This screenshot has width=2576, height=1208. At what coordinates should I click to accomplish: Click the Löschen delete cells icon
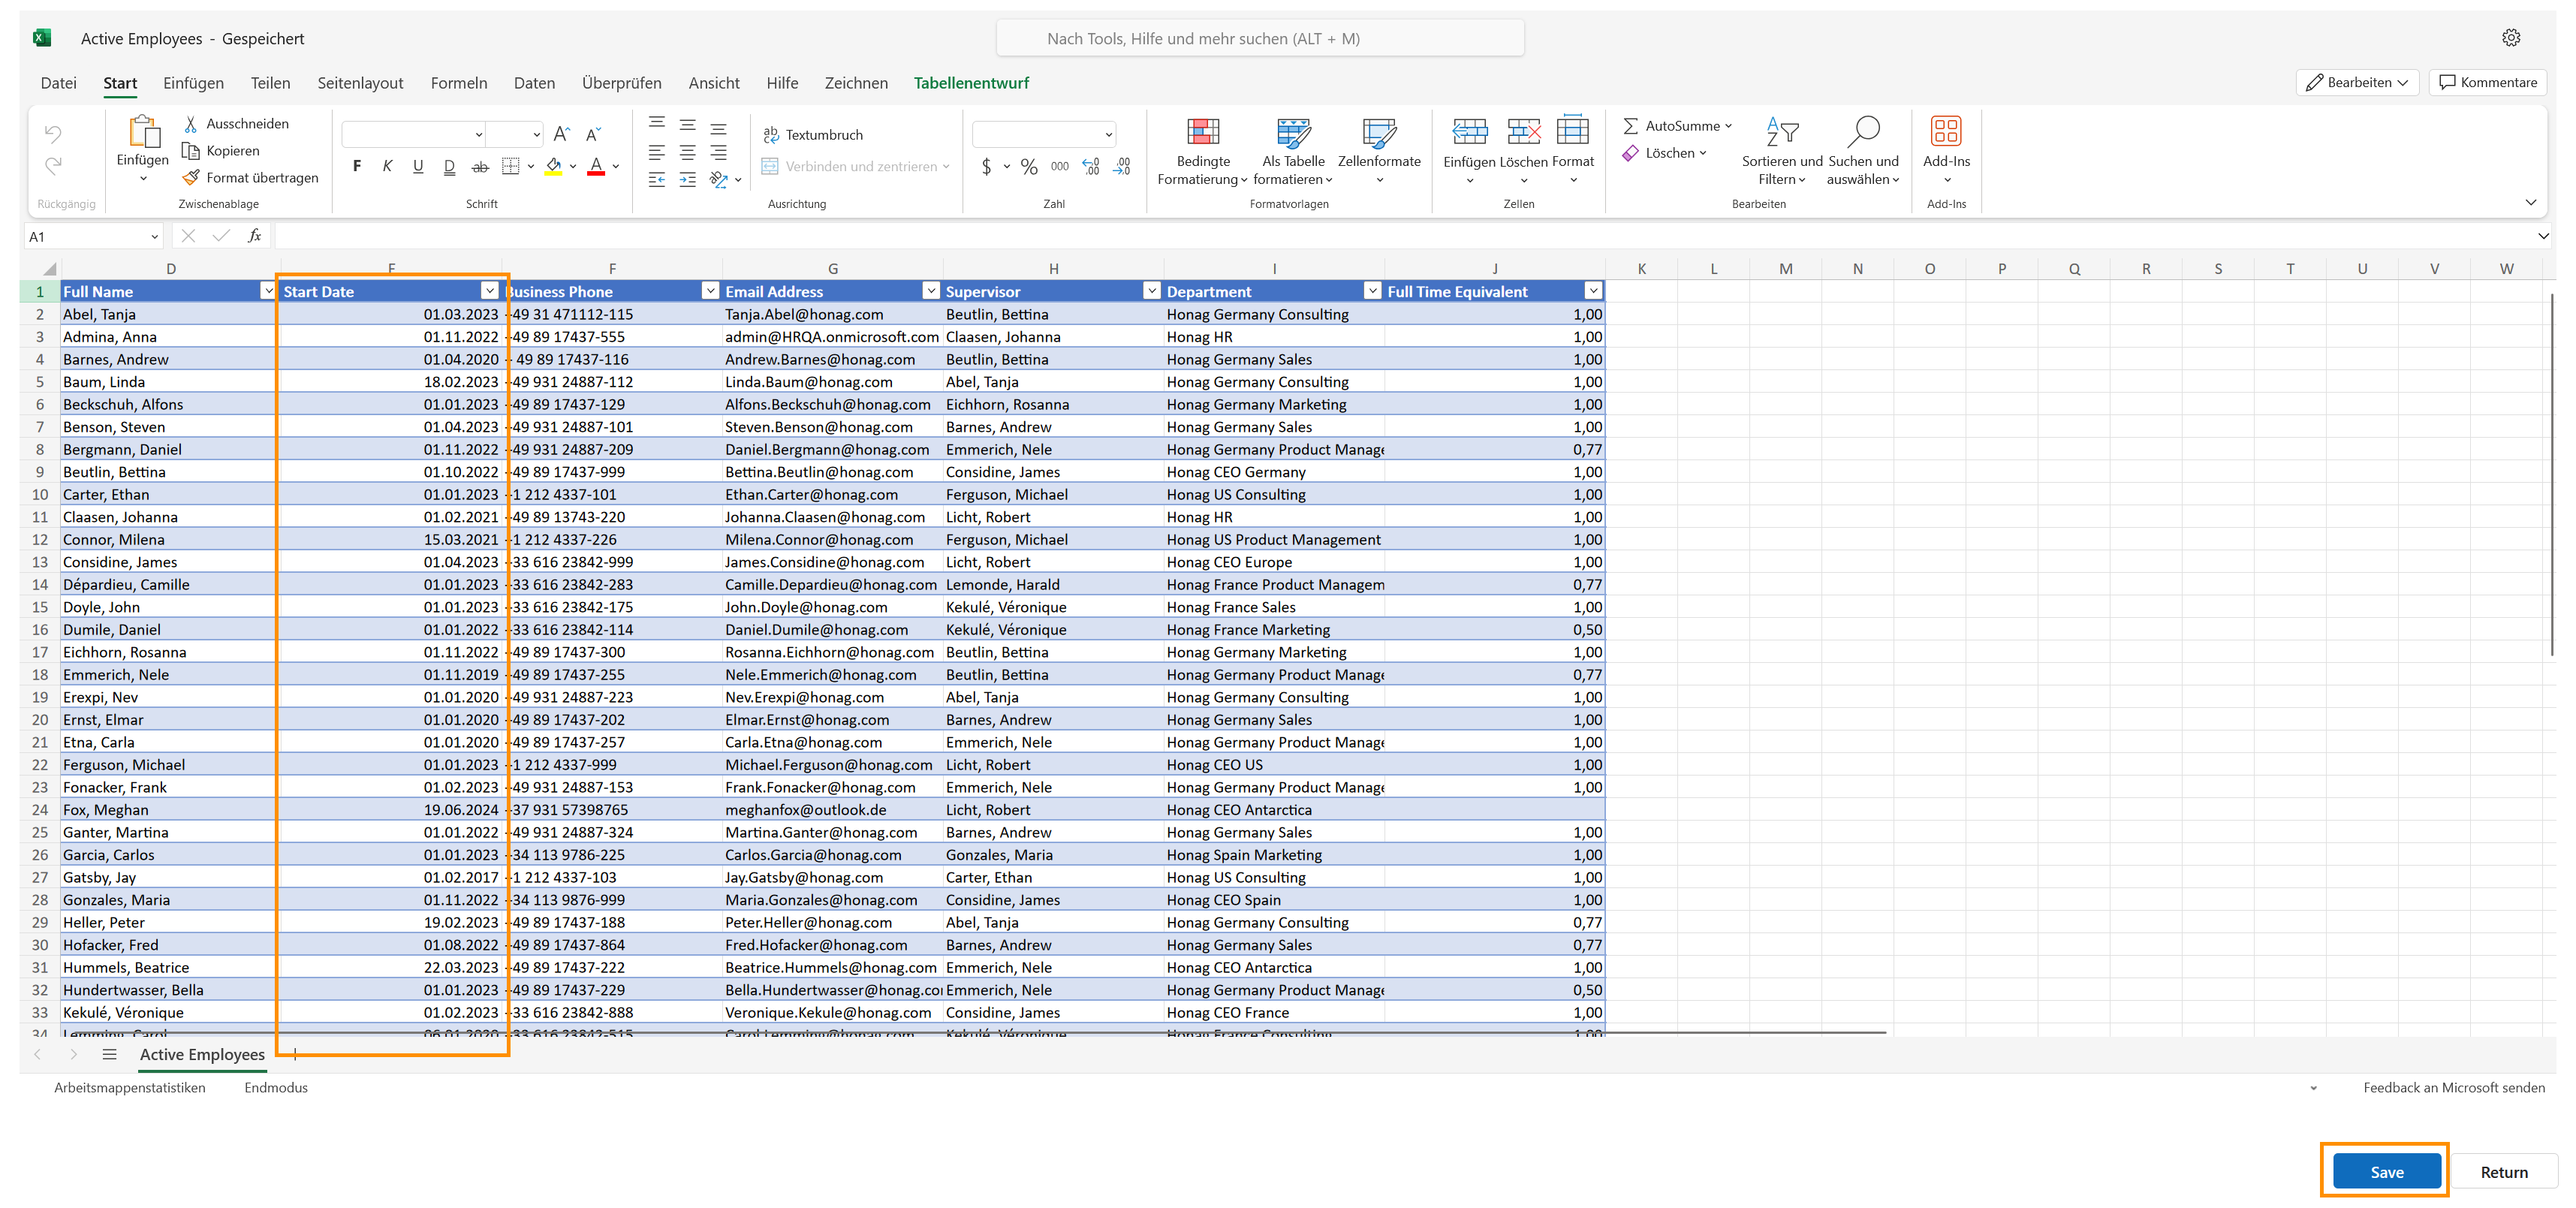(x=1524, y=131)
